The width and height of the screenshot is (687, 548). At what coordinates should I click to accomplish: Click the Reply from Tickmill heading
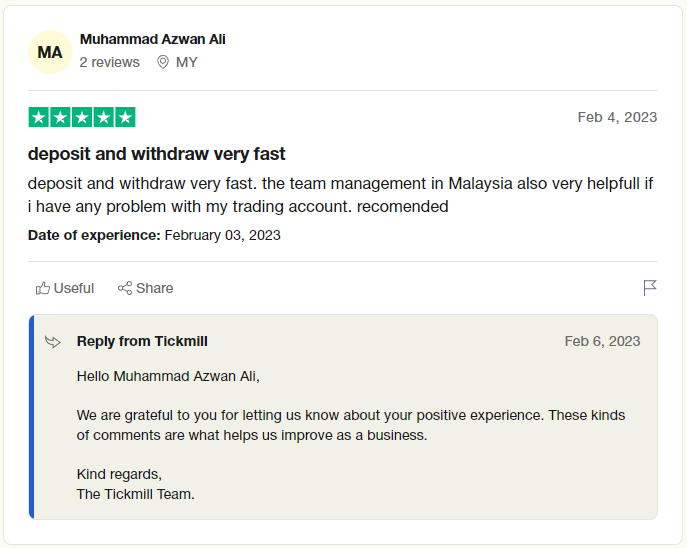pos(142,341)
